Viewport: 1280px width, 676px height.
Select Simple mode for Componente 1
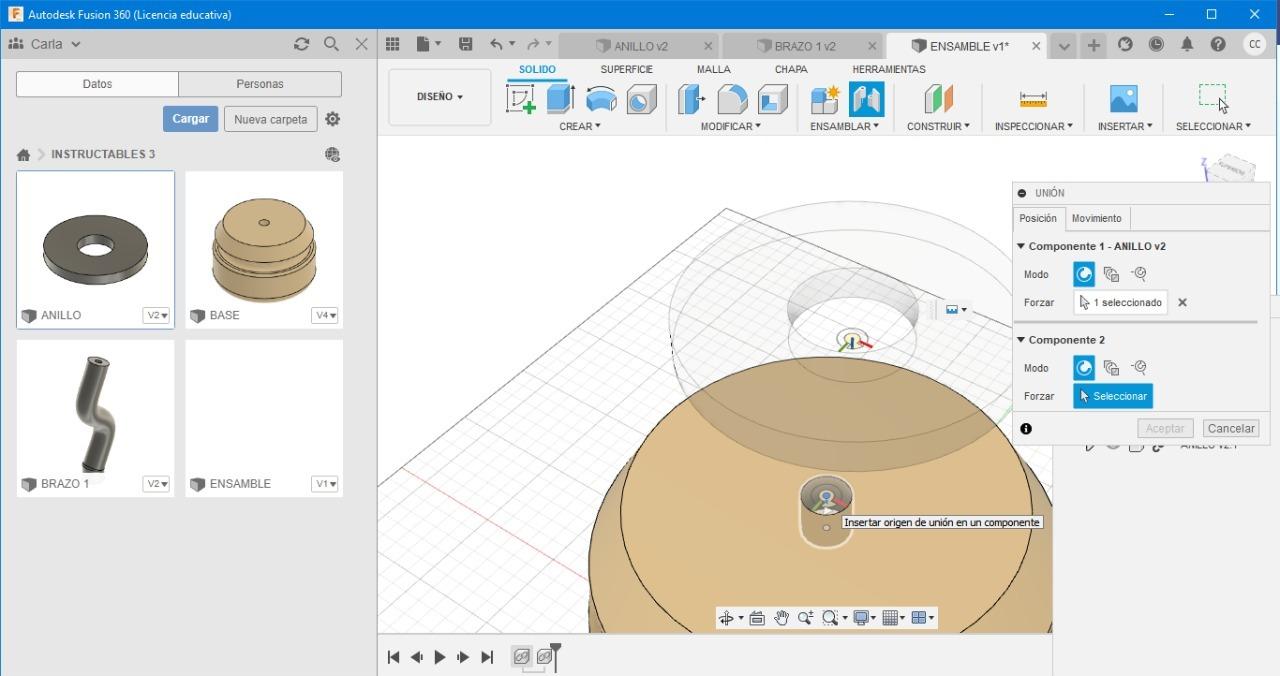[x=1084, y=274]
